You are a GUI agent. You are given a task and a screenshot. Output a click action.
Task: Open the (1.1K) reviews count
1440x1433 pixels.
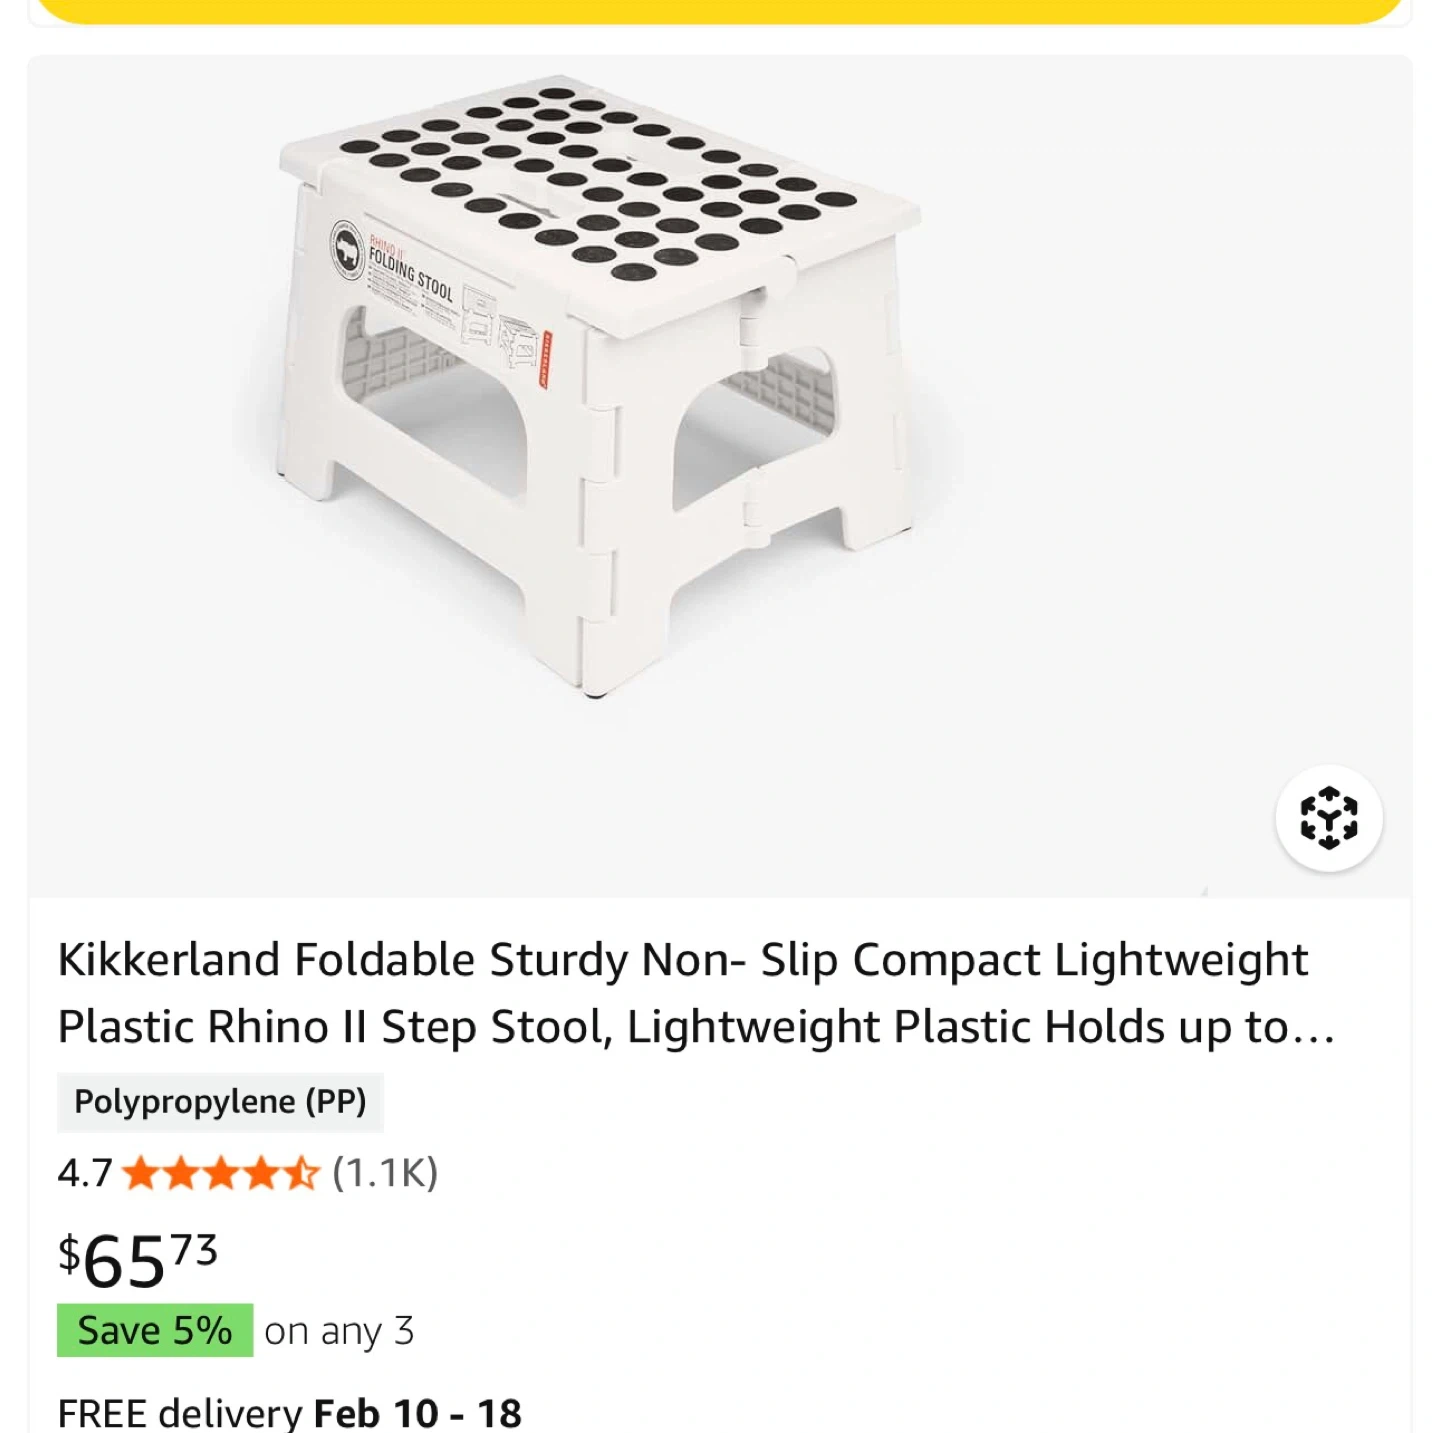pyautogui.click(x=385, y=1173)
